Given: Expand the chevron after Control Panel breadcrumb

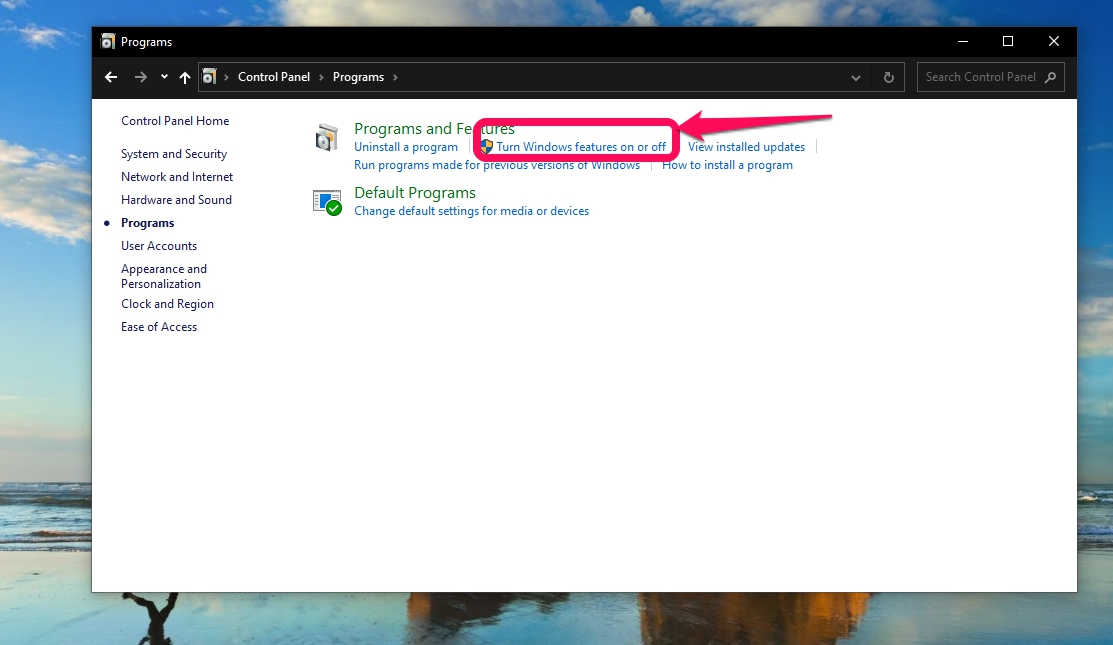Looking at the screenshot, I should tap(321, 77).
